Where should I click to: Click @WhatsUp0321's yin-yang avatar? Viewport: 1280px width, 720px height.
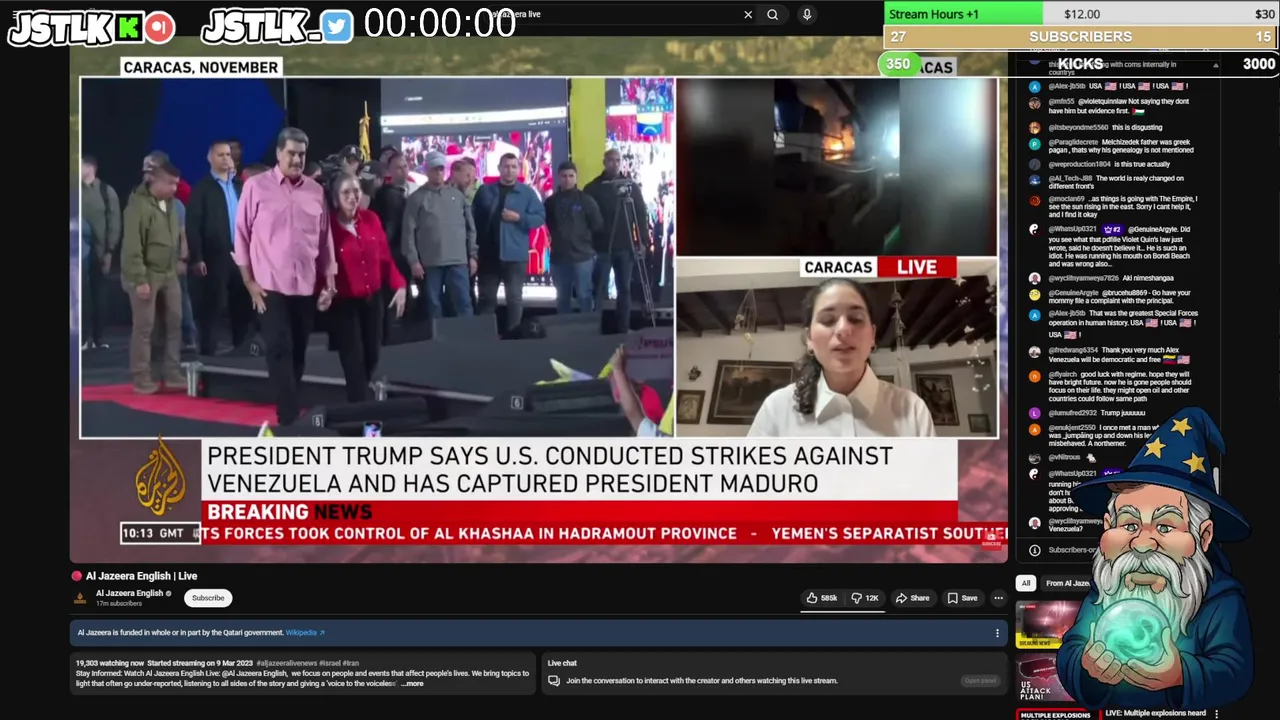pos(1035,230)
